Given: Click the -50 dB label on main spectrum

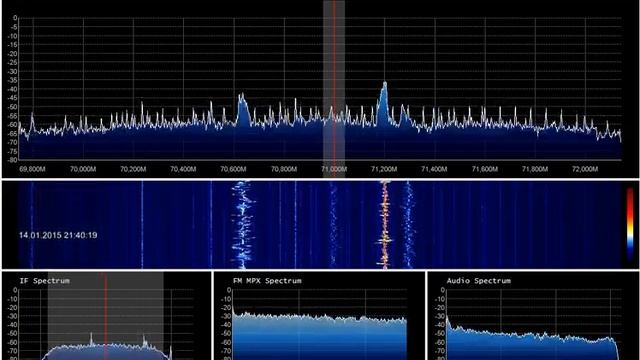Looking at the screenshot, I should pos(13,107).
